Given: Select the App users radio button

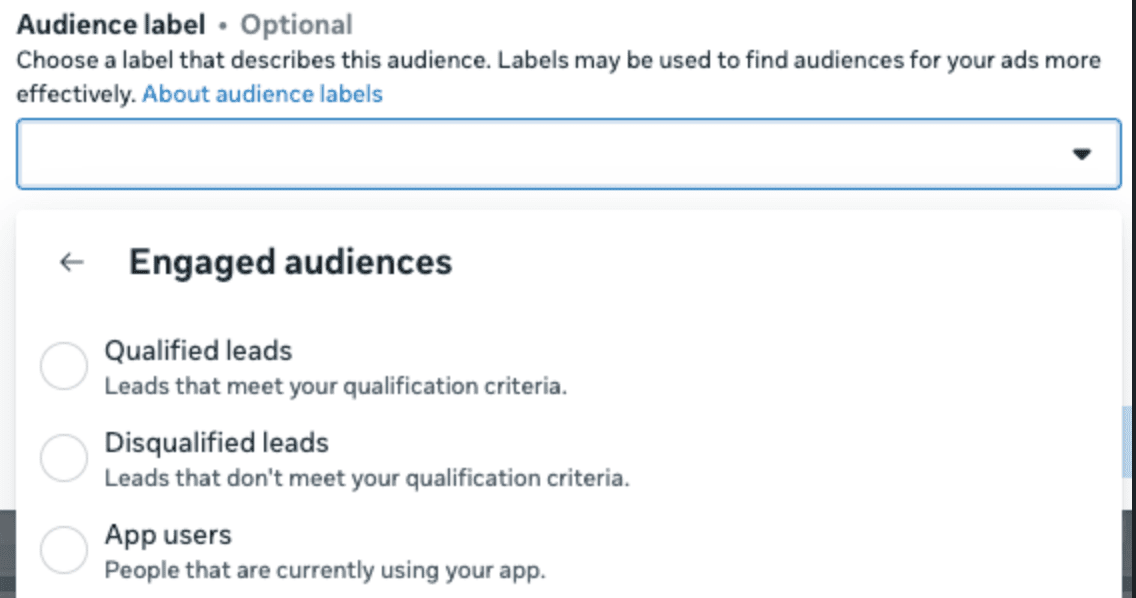Looking at the screenshot, I should pos(64,550).
